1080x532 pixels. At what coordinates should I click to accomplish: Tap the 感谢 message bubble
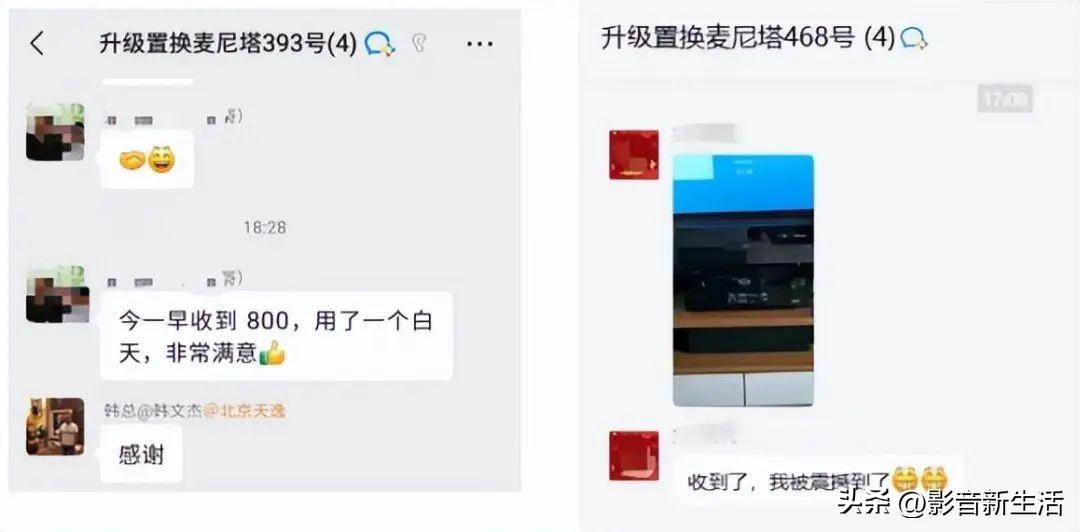click(141, 455)
